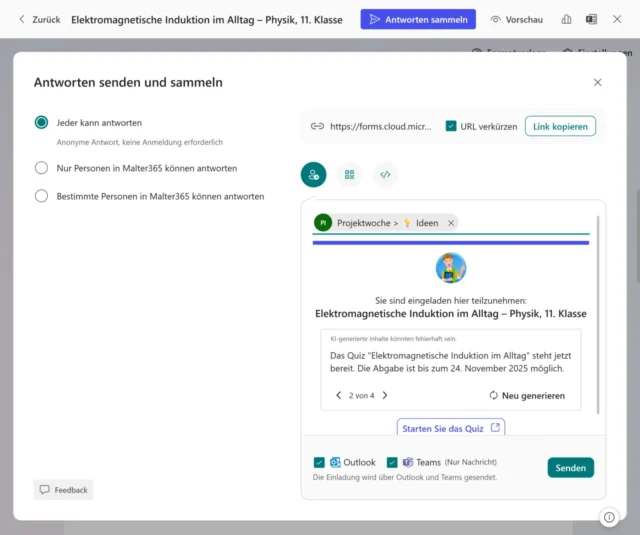Go back with the Zurück button

point(40,20)
